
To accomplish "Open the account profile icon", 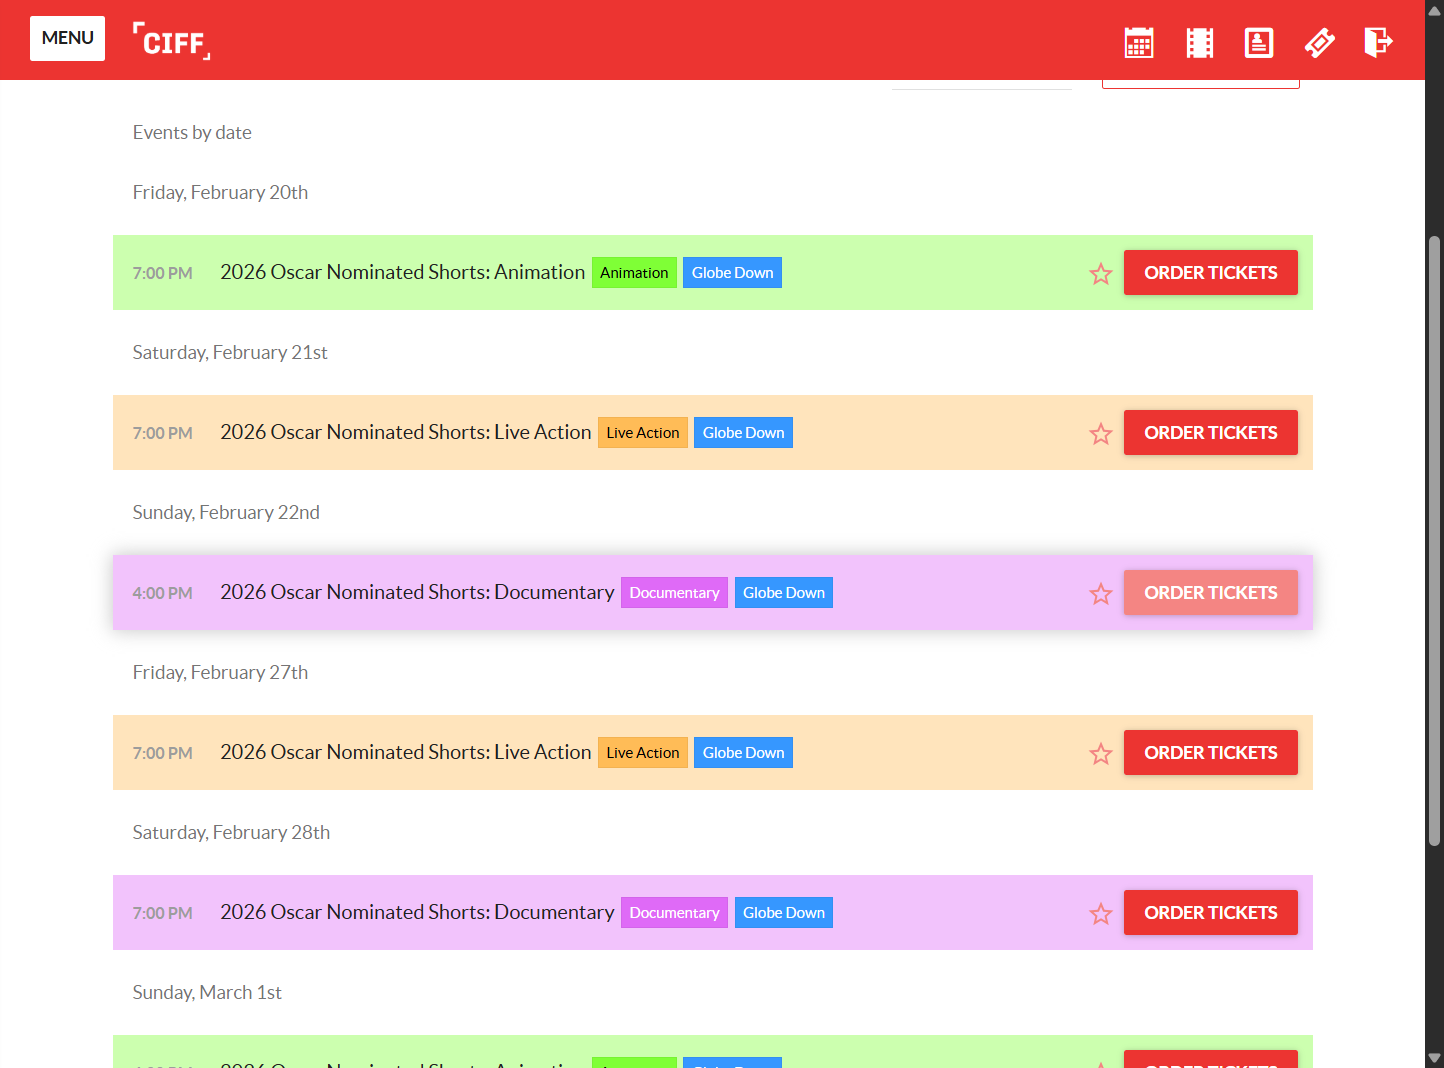I will click(x=1258, y=42).
